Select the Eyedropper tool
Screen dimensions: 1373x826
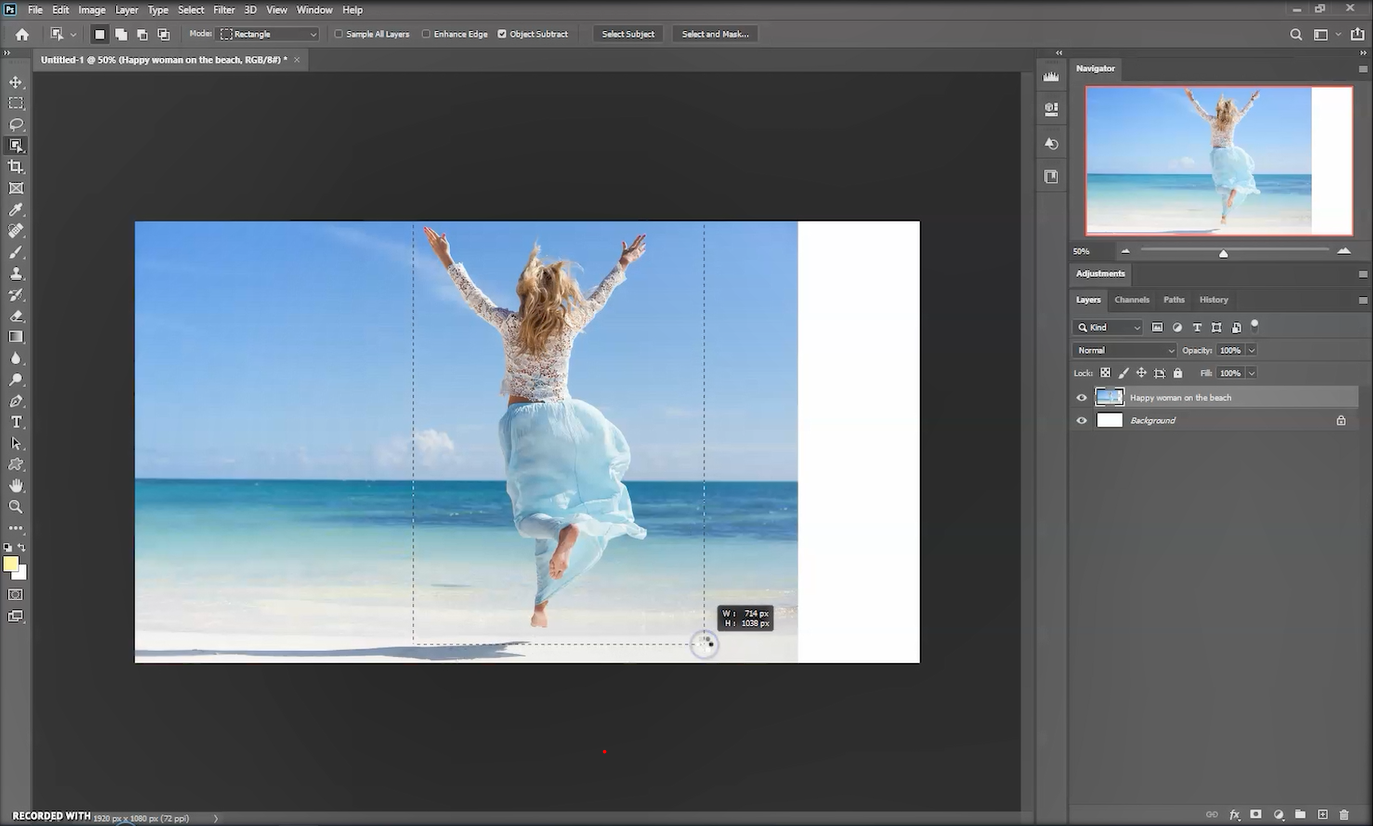click(x=16, y=210)
